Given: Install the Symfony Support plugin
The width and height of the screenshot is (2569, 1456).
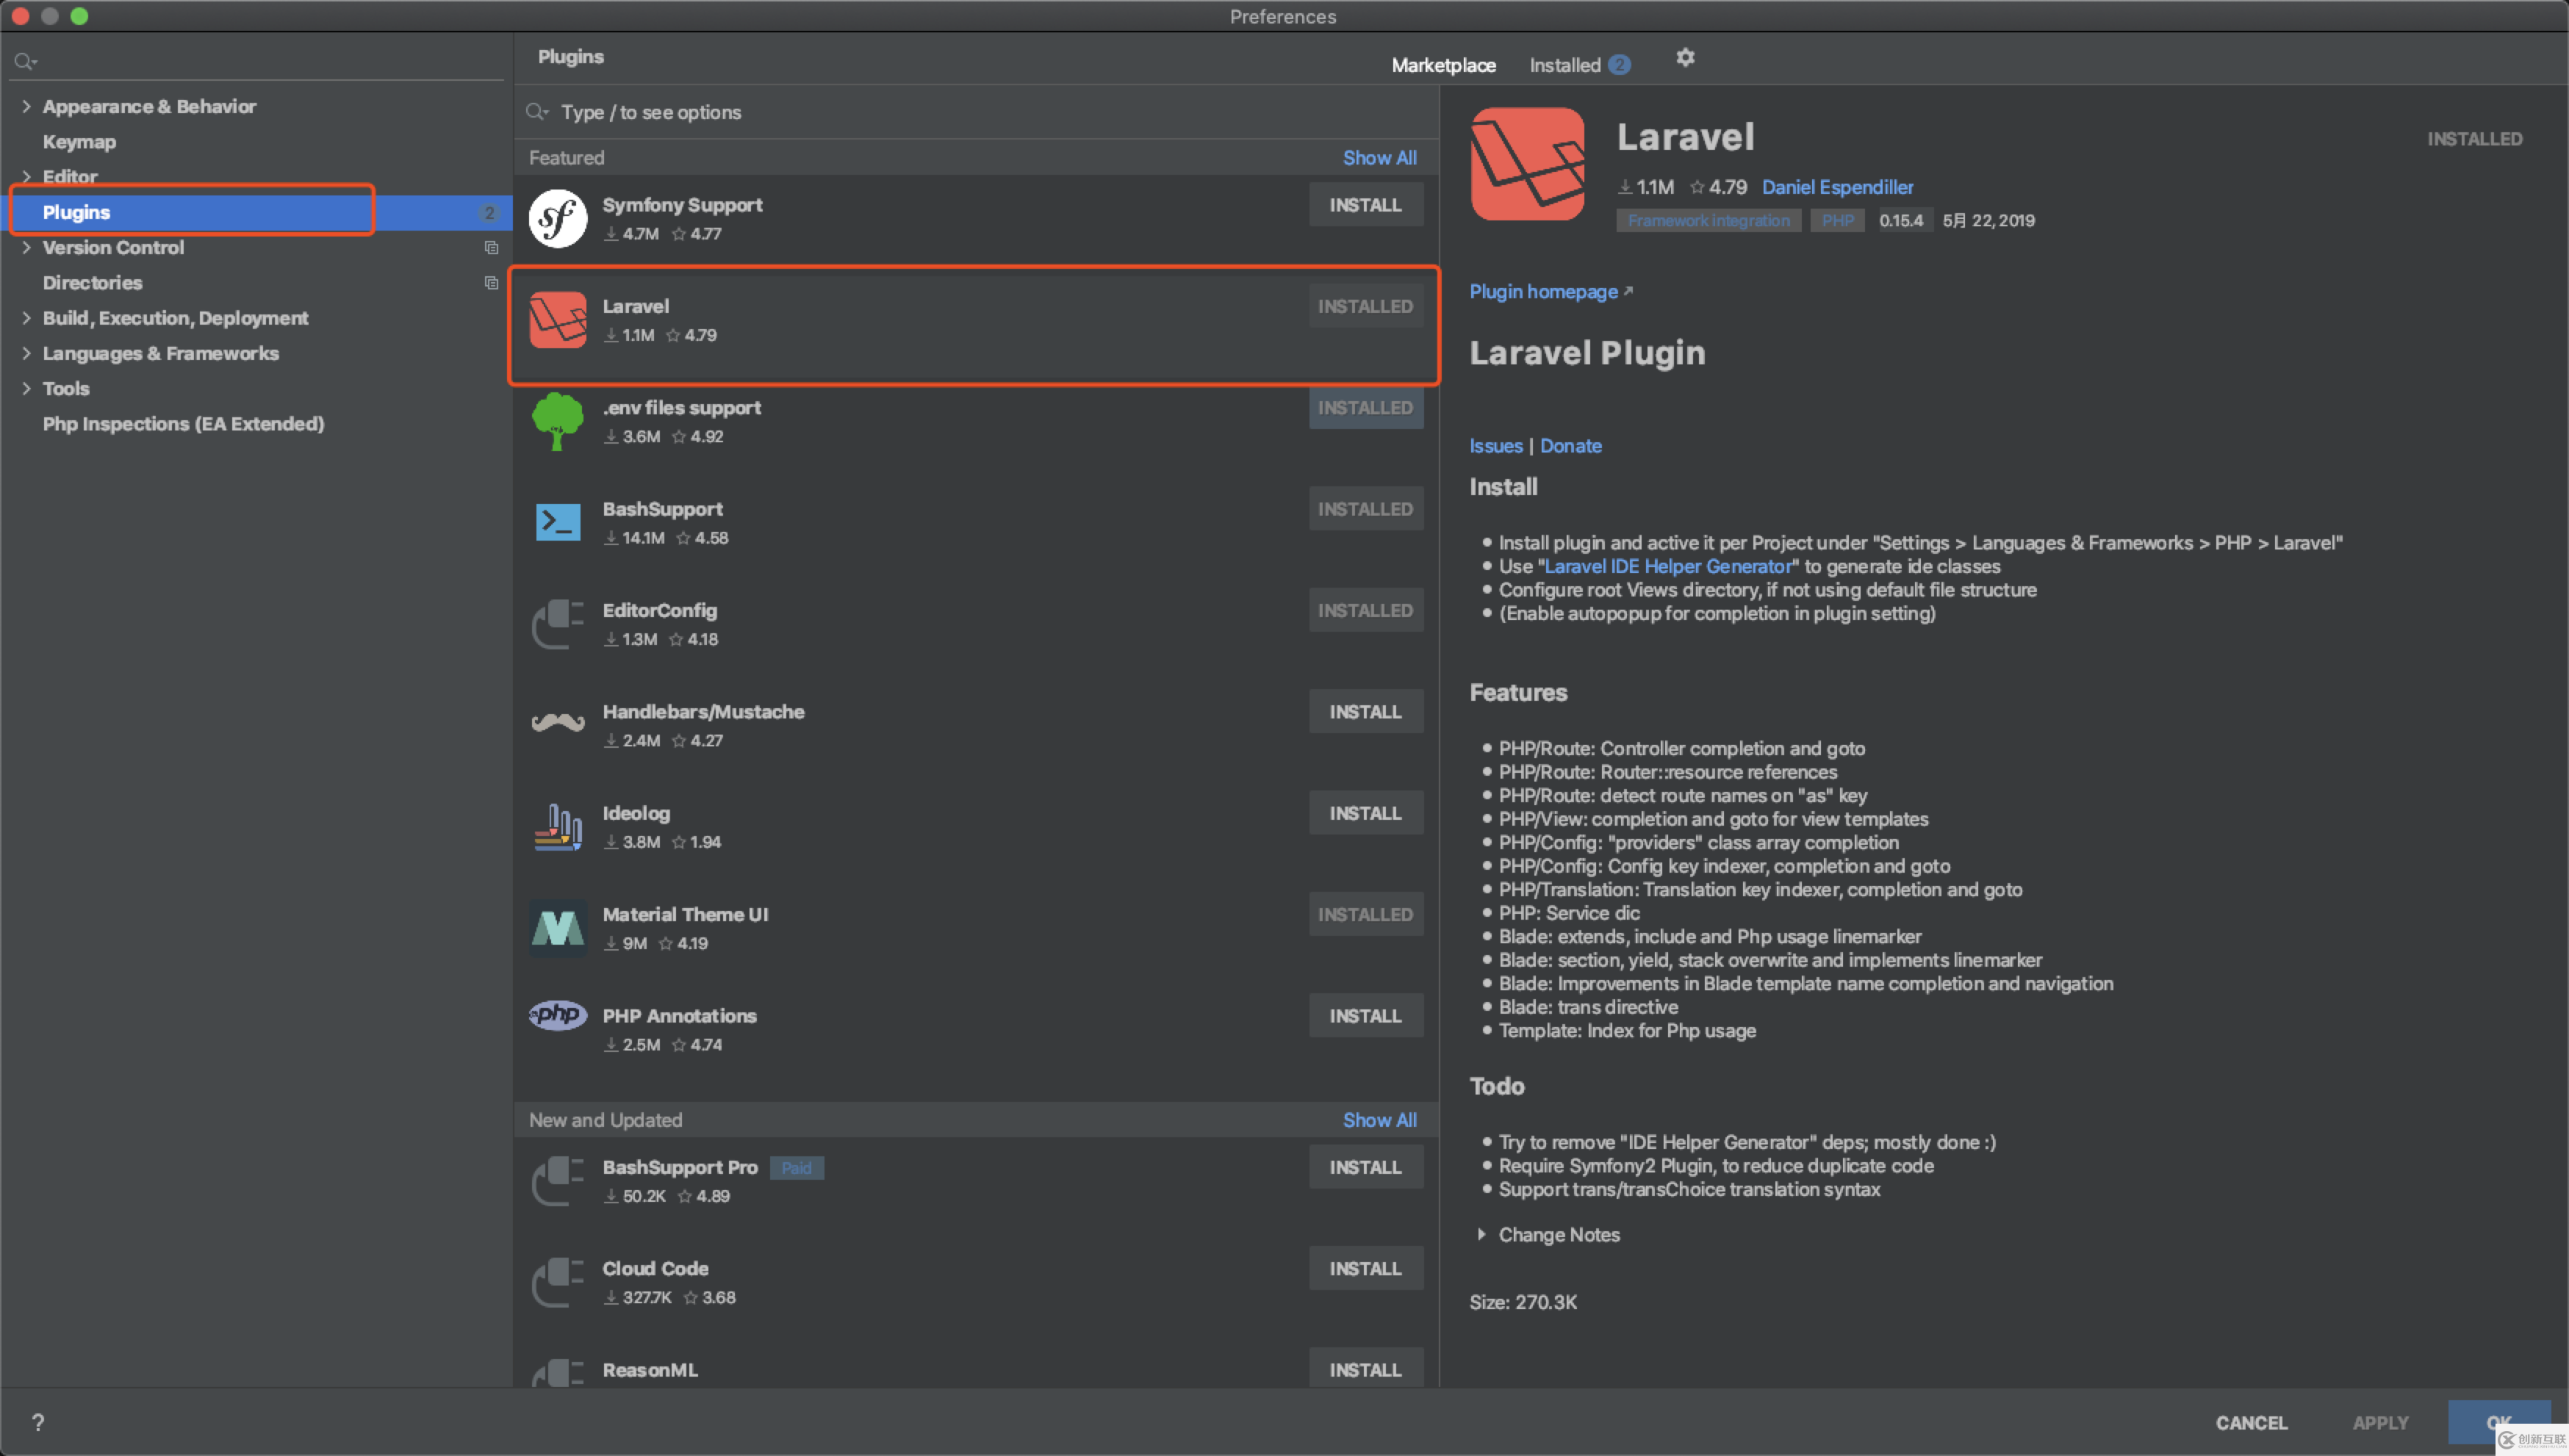Looking at the screenshot, I should [1365, 205].
